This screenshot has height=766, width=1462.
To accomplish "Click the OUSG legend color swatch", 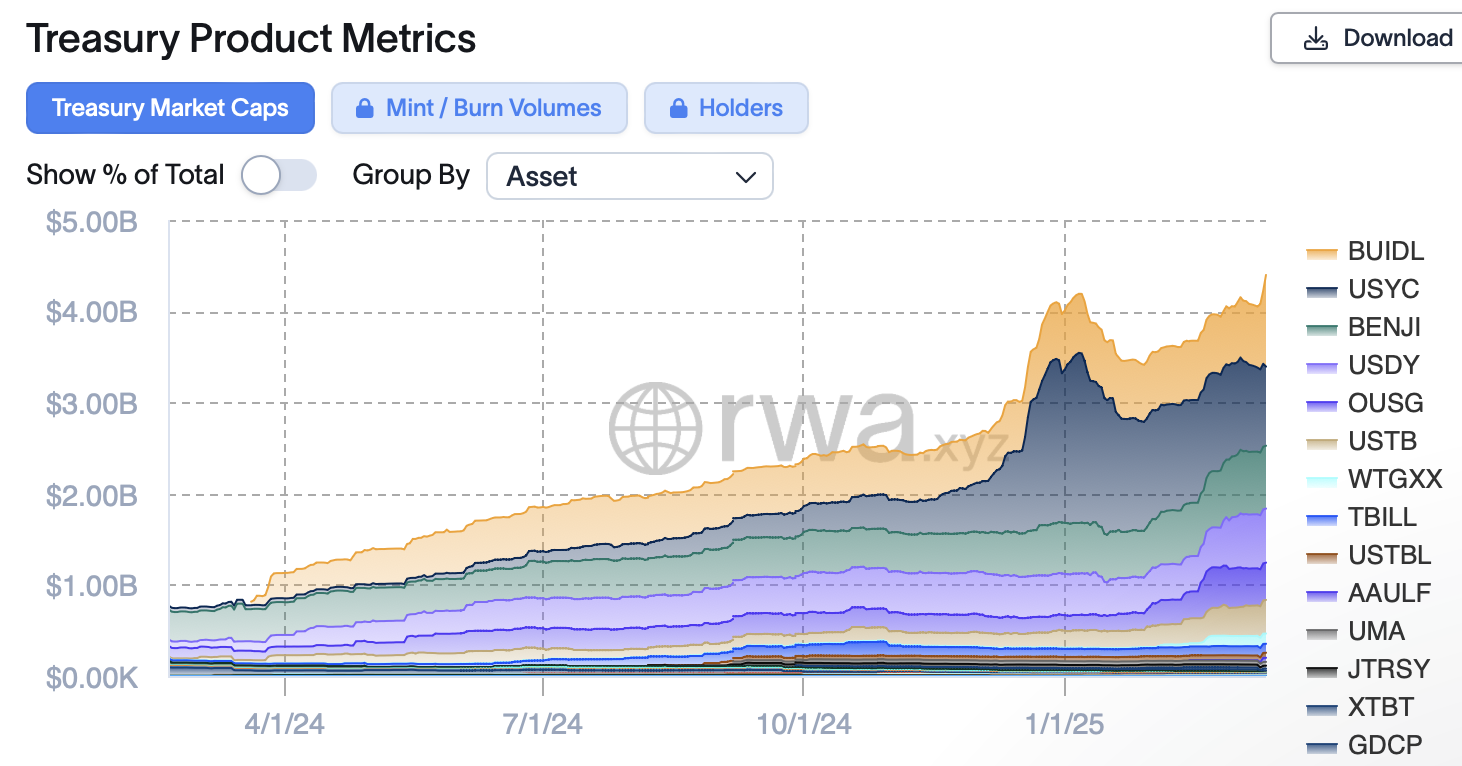I will tap(1321, 406).
